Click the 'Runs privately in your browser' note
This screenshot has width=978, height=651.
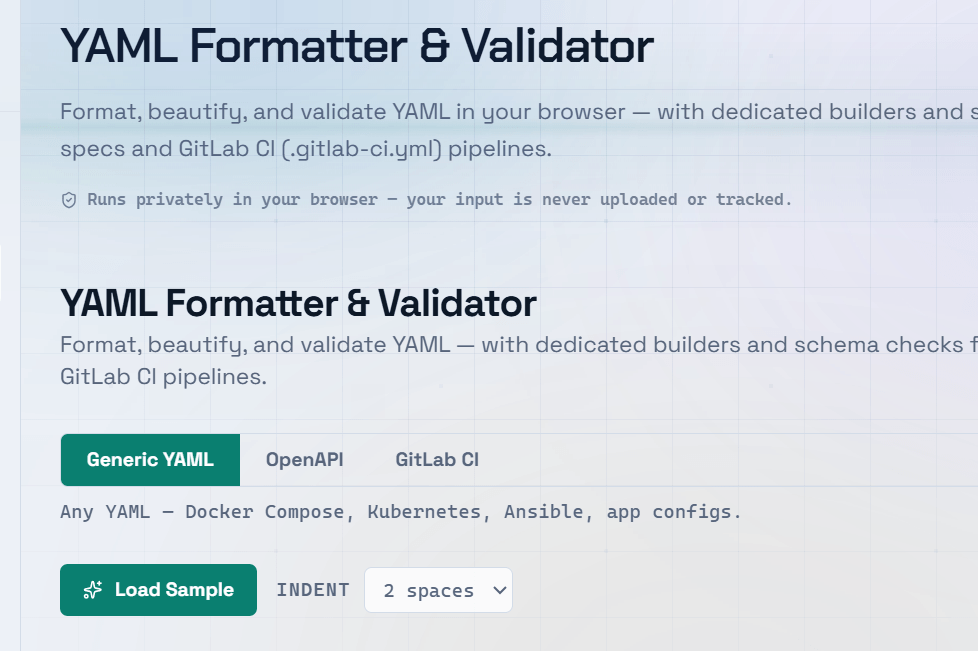point(439,200)
